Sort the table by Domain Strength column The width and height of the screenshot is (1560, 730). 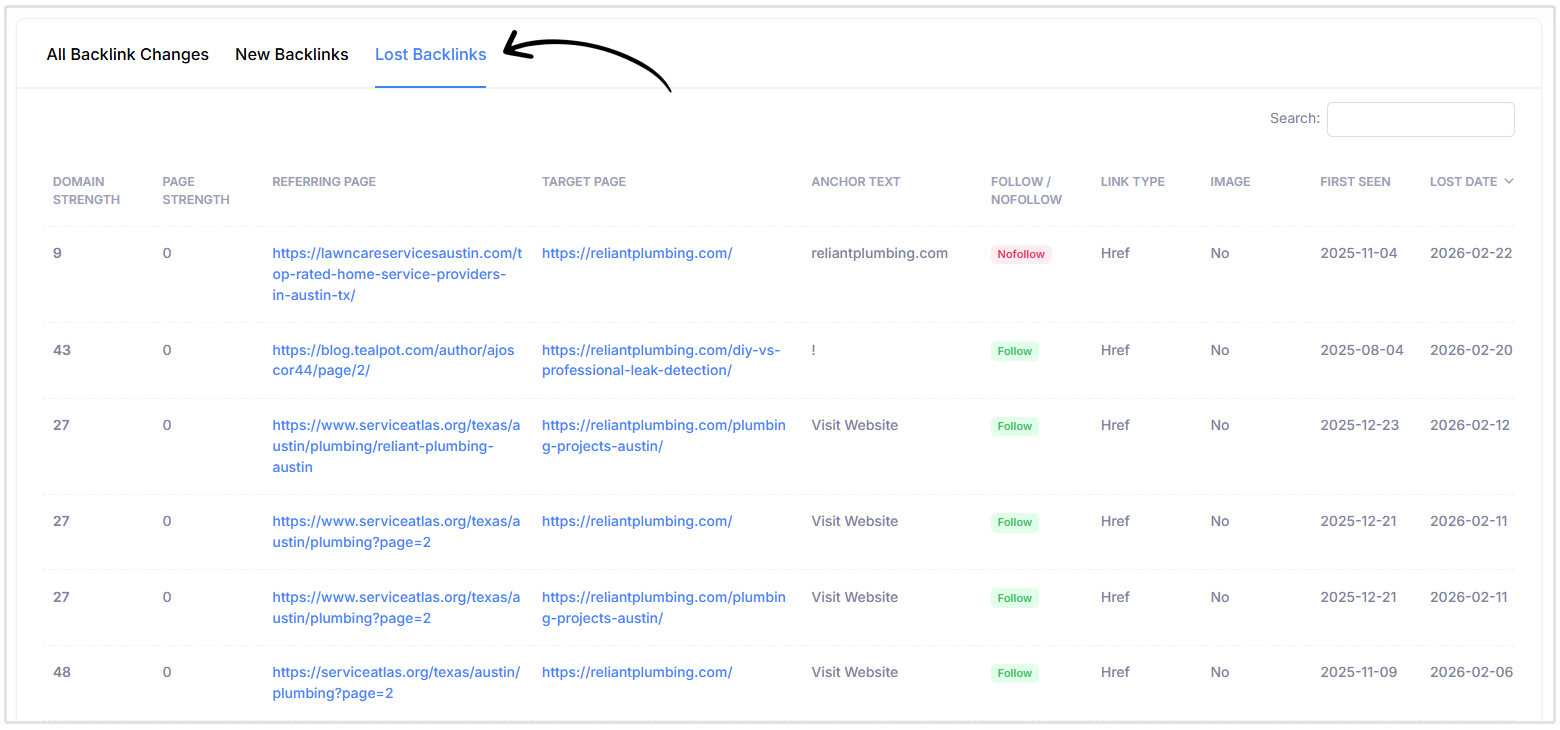click(86, 190)
